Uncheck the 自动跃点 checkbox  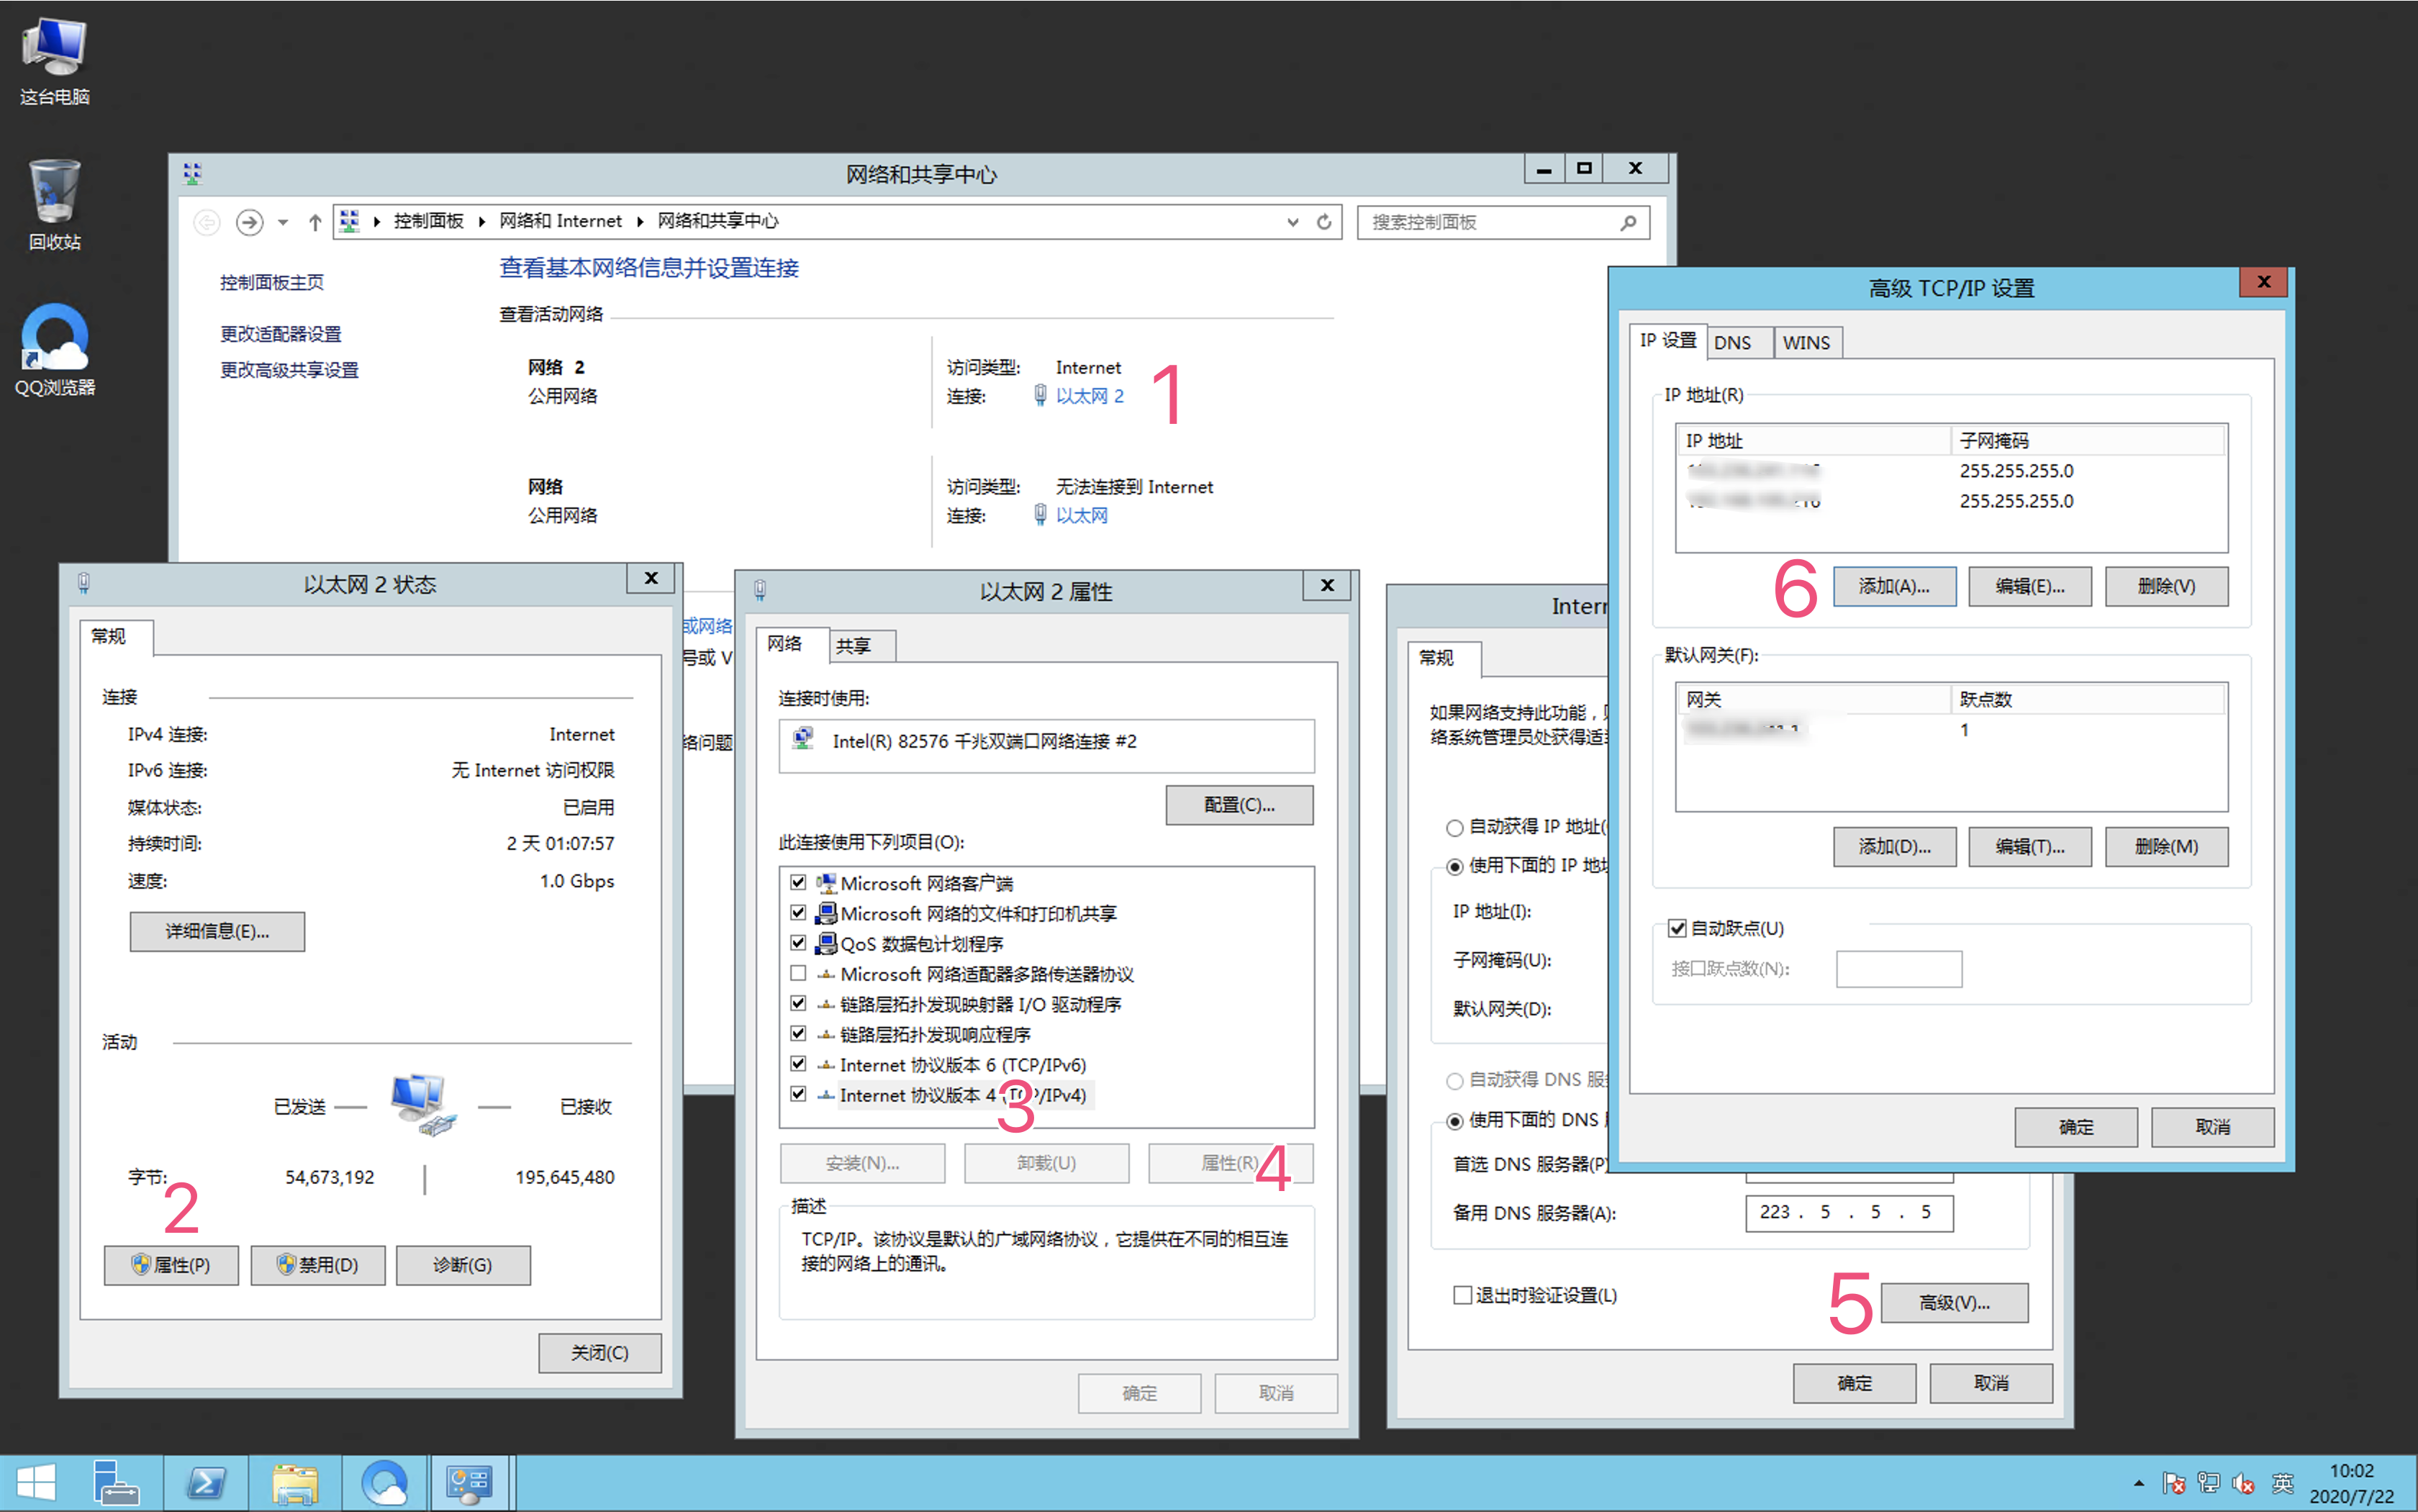[x=1677, y=929]
